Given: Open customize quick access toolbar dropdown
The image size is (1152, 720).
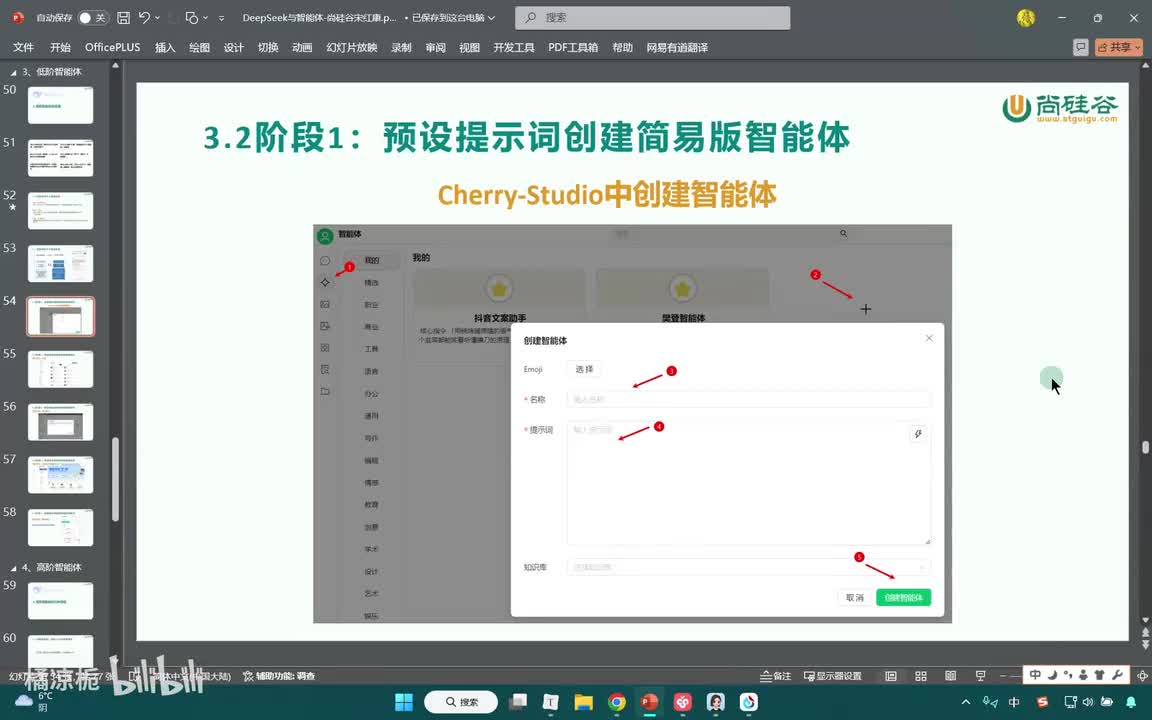Looking at the screenshot, I should 221,18.
